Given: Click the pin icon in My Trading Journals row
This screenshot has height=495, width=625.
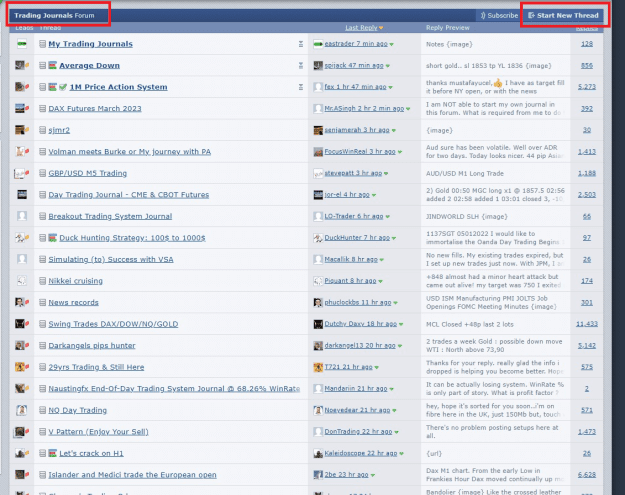Looking at the screenshot, I should [x=301, y=44].
